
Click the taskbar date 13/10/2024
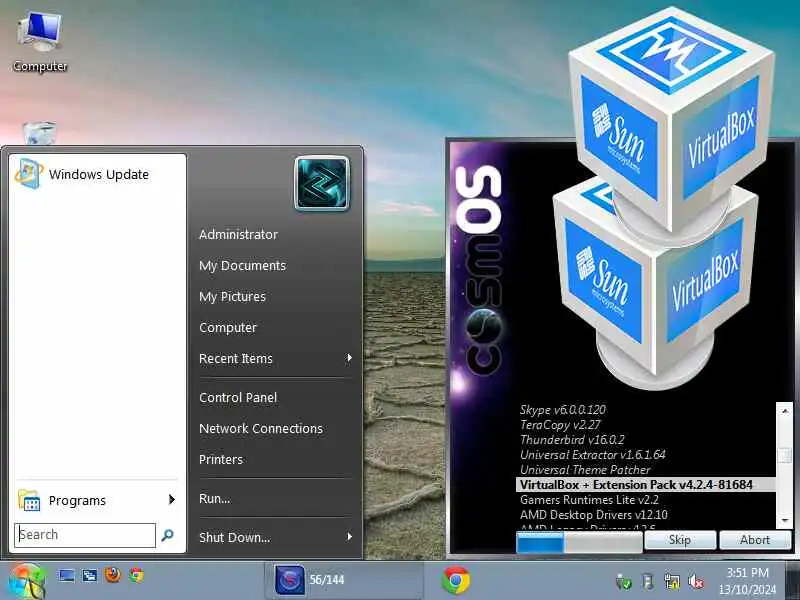pos(747,589)
